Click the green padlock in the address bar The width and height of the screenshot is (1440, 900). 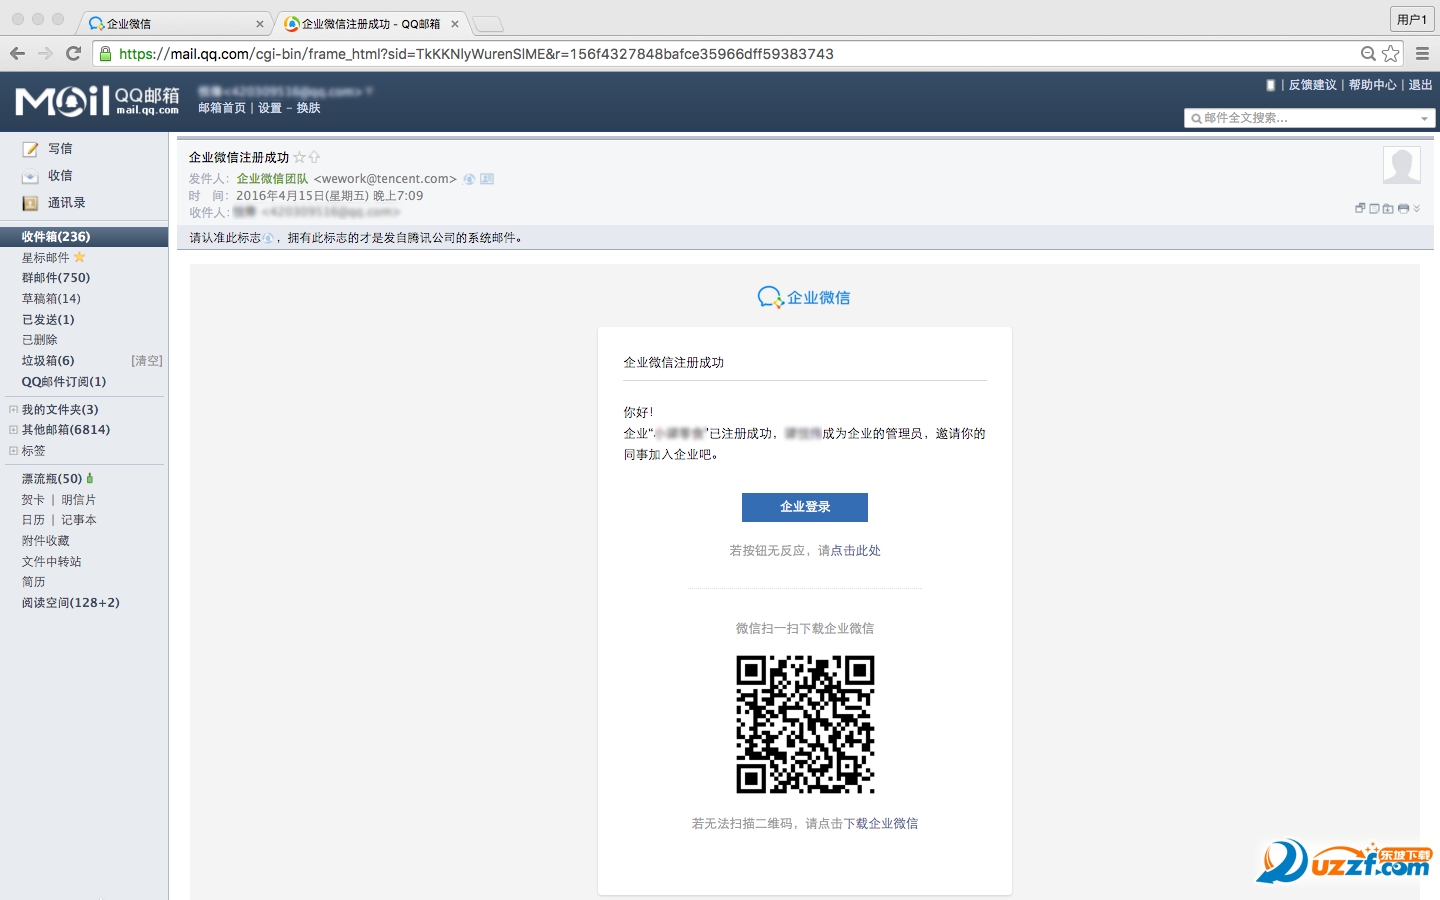tap(105, 53)
